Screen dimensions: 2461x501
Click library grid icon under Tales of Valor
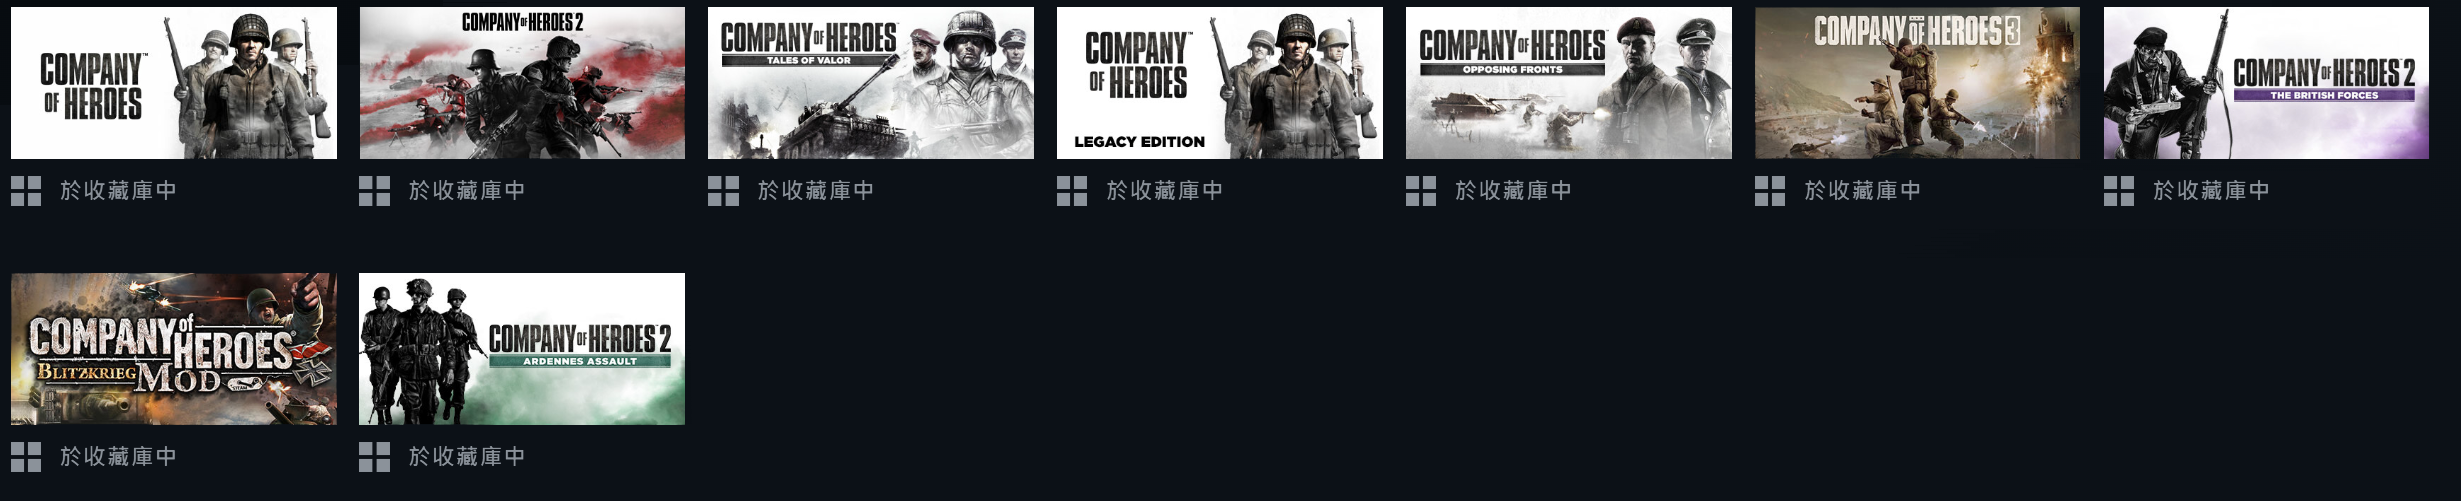point(723,191)
